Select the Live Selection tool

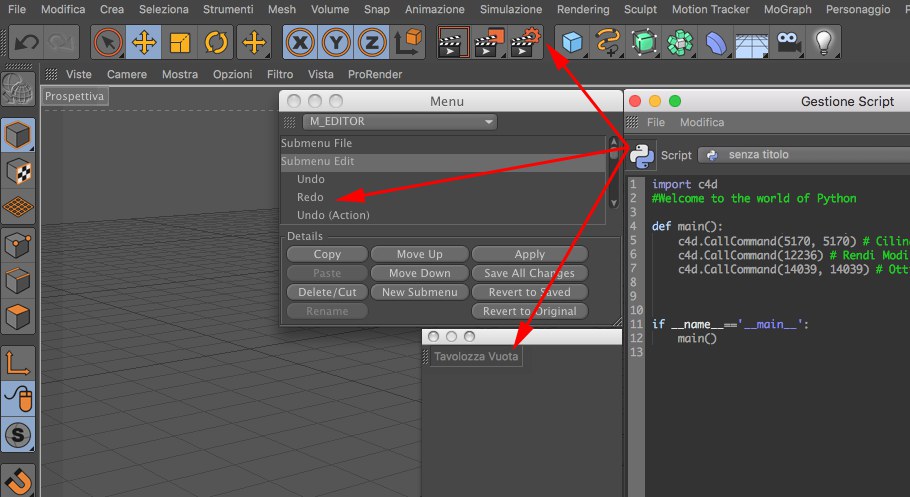pos(108,42)
